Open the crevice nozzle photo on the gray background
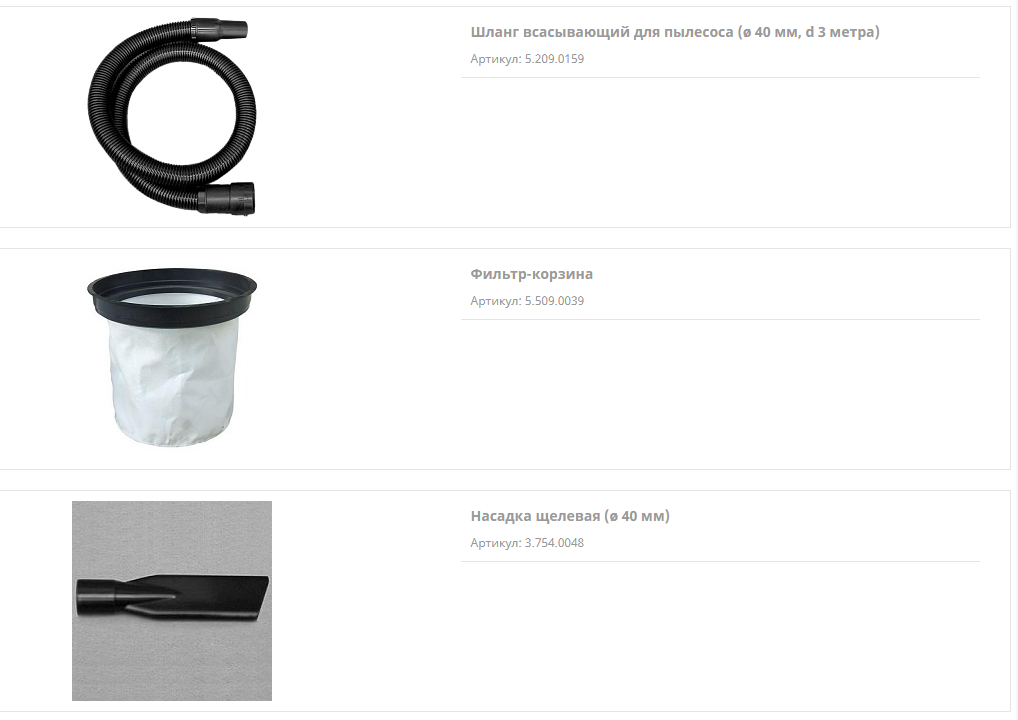 [x=172, y=601]
